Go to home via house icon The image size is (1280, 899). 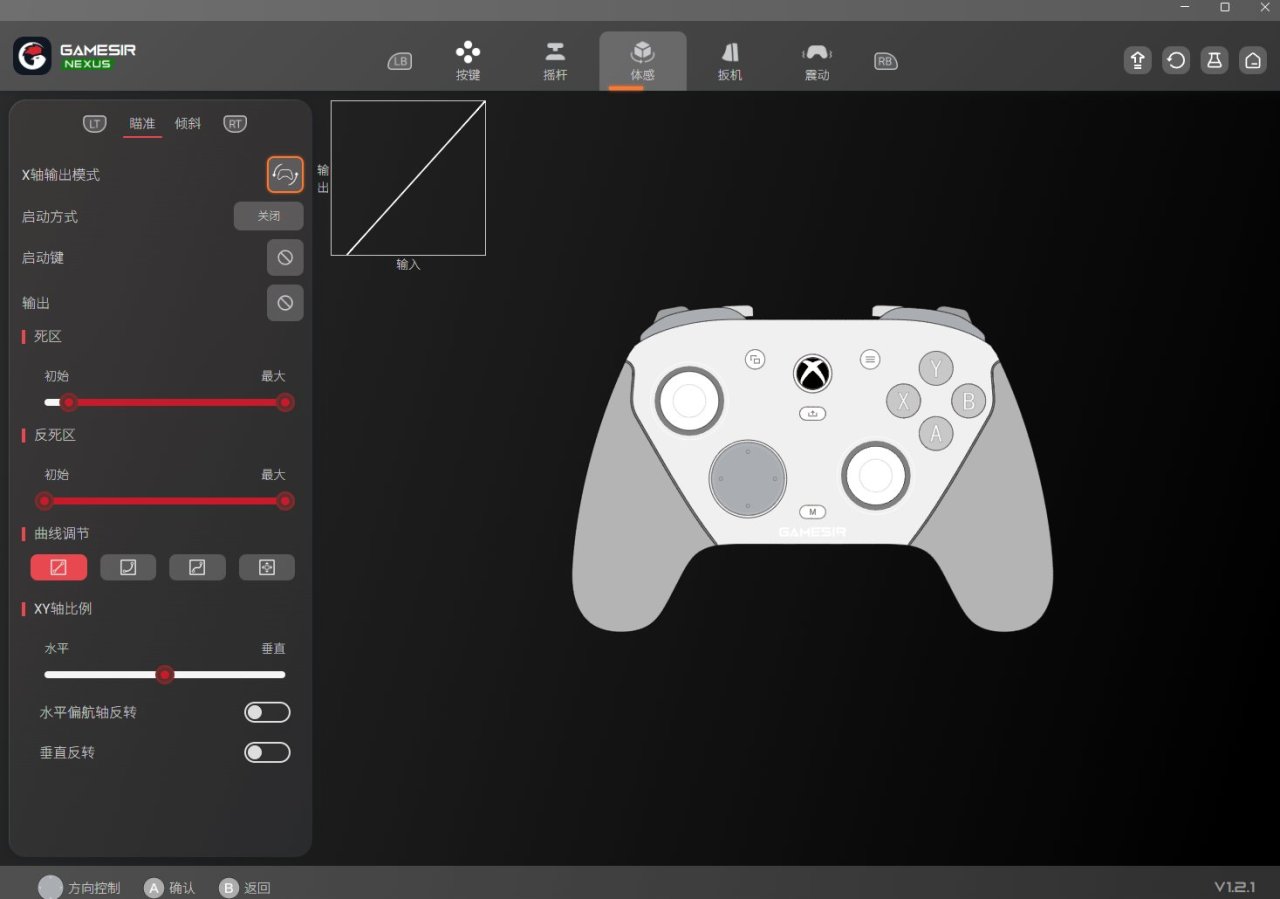pos(1253,60)
